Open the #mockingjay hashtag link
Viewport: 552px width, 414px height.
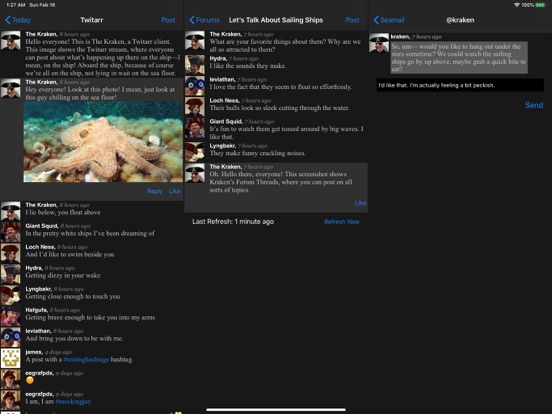click(x=73, y=402)
